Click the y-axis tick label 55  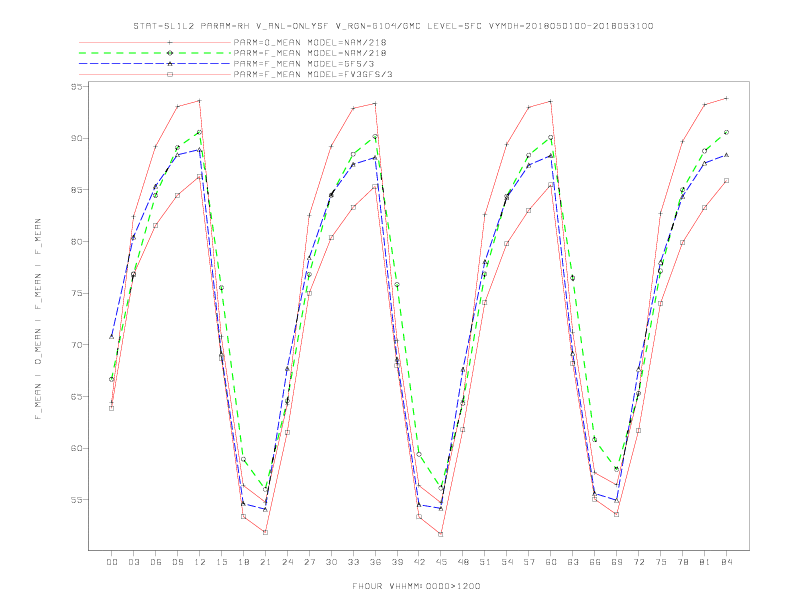tap(76, 500)
